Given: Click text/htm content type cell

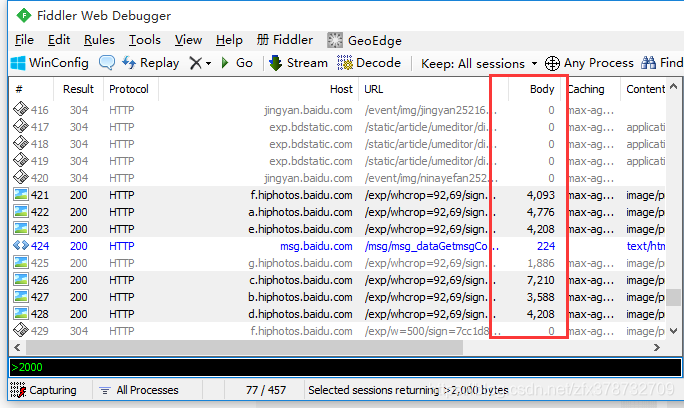Looking at the screenshot, I should [646, 246].
